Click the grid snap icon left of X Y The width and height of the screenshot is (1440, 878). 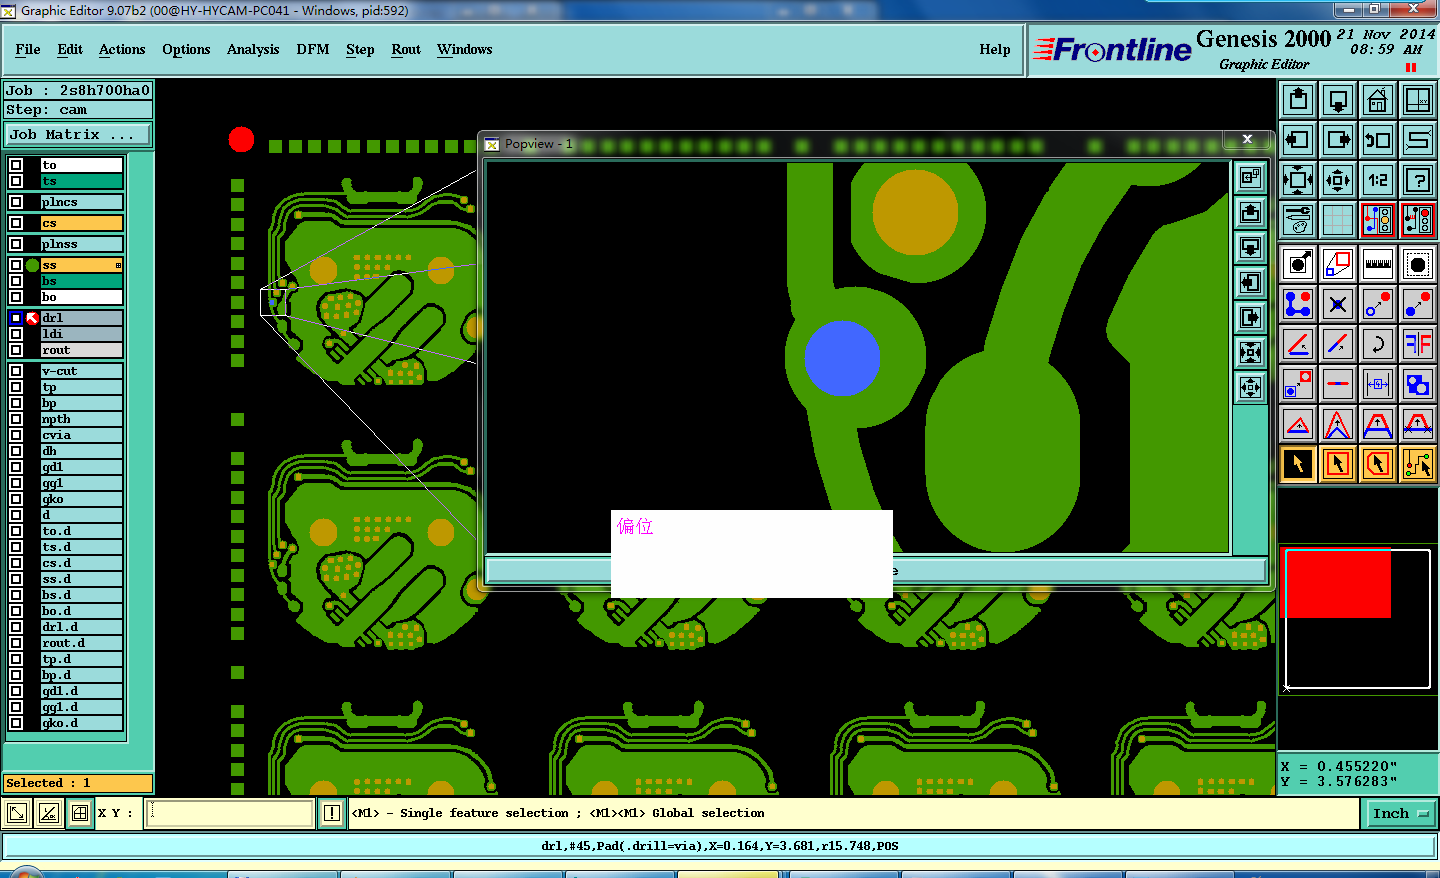coord(80,813)
